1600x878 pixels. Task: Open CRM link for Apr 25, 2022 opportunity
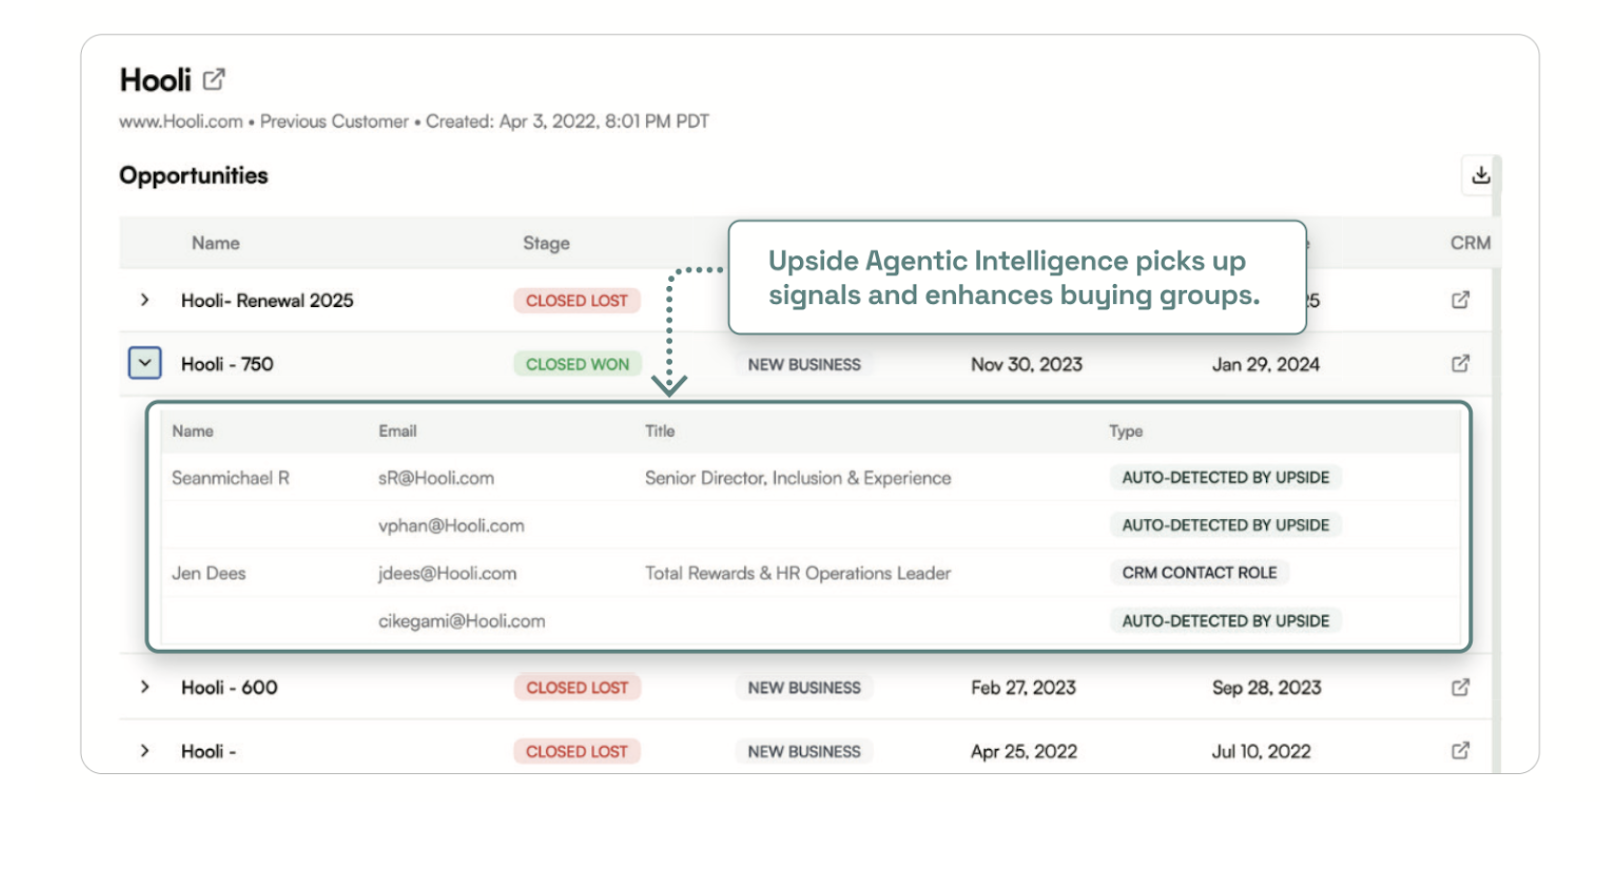click(x=1460, y=751)
